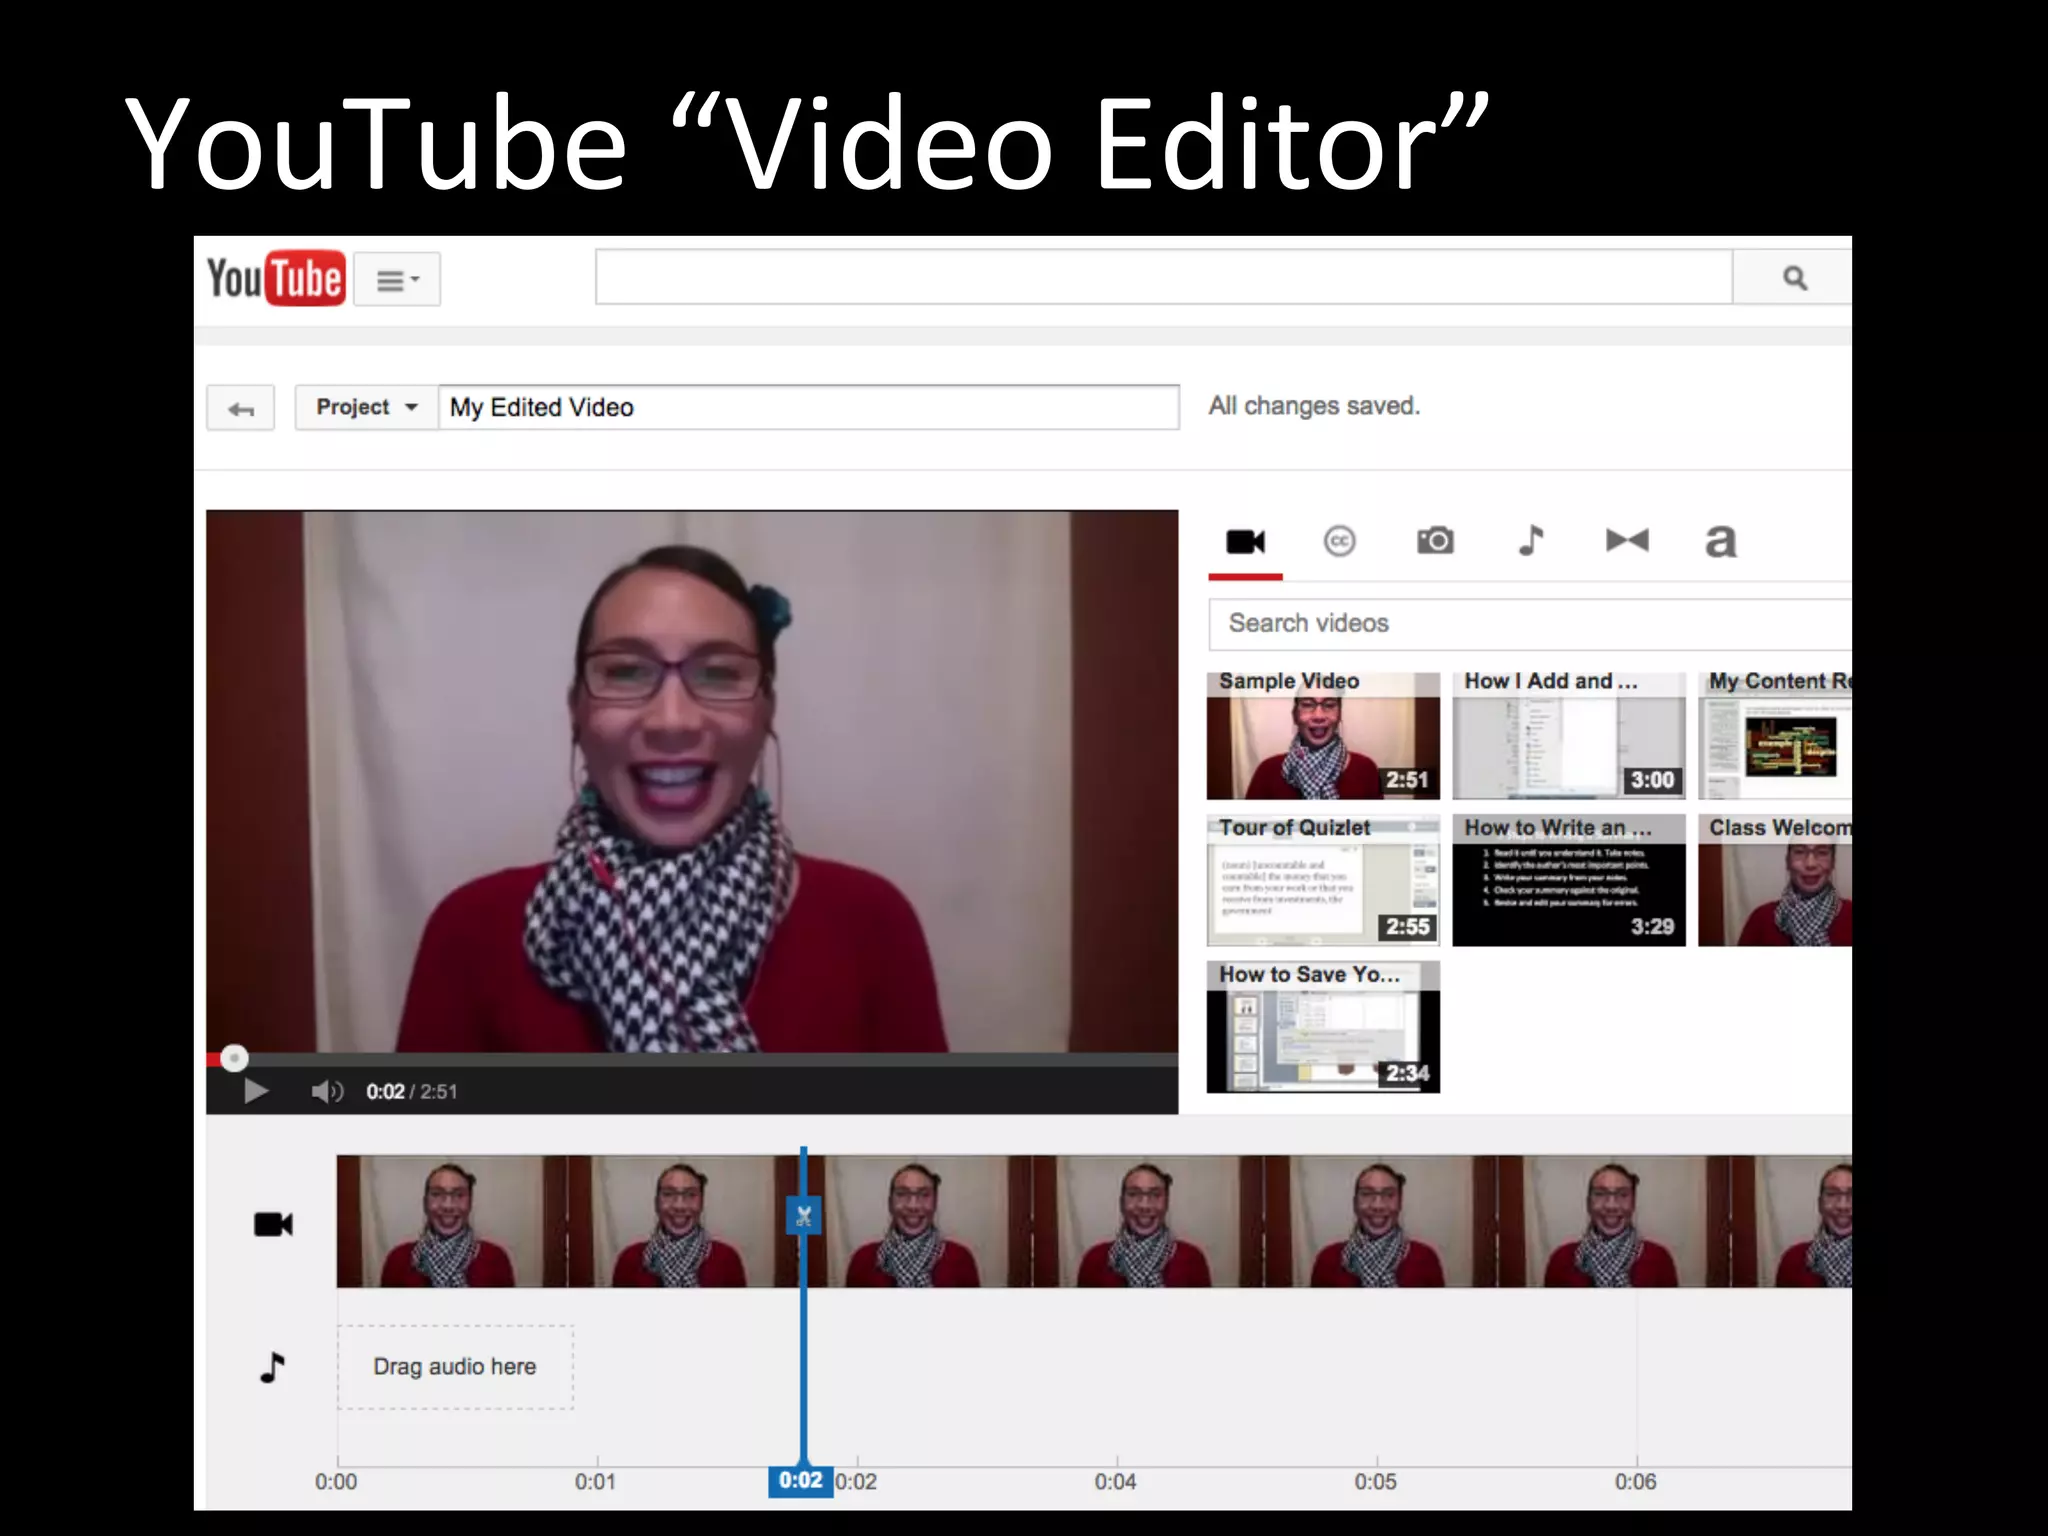Switch to the transitions bowtie tab
Image resolution: width=2048 pixels, height=1536 pixels.
point(1627,541)
